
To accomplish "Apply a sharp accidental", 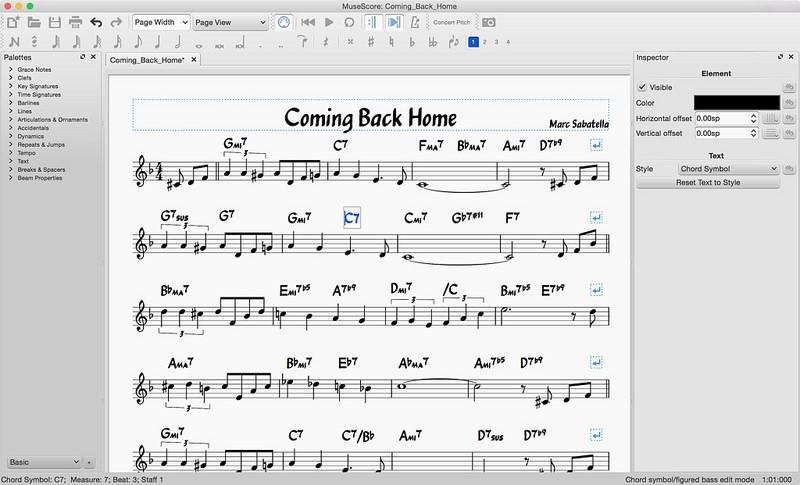I will (371, 42).
